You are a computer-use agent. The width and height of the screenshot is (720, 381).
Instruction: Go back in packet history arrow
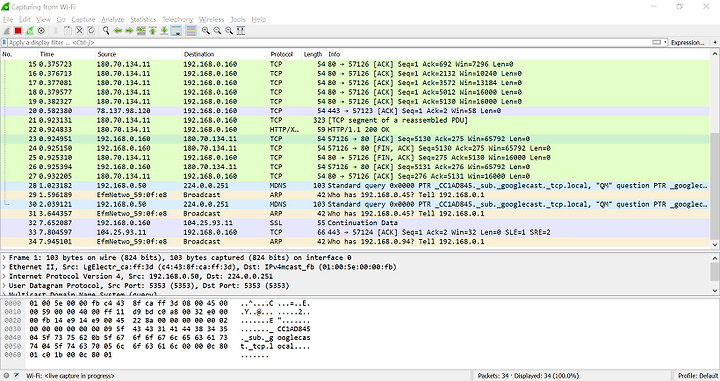click(x=118, y=31)
